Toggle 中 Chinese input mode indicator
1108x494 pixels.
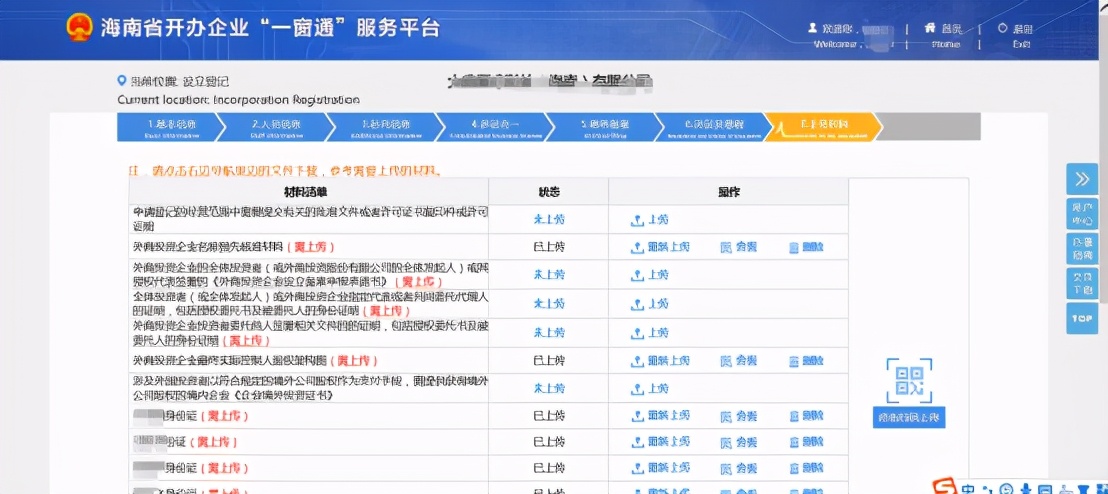click(x=966, y=488)
